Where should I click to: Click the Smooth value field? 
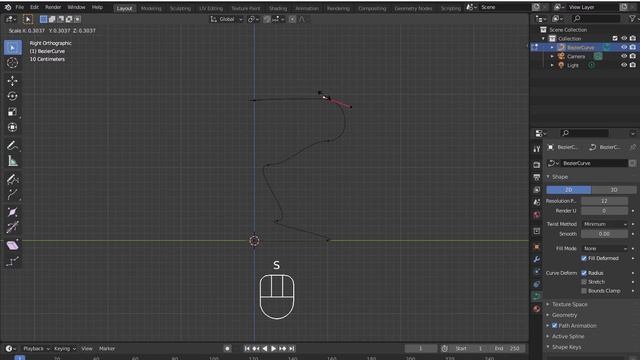coord(604,234)
